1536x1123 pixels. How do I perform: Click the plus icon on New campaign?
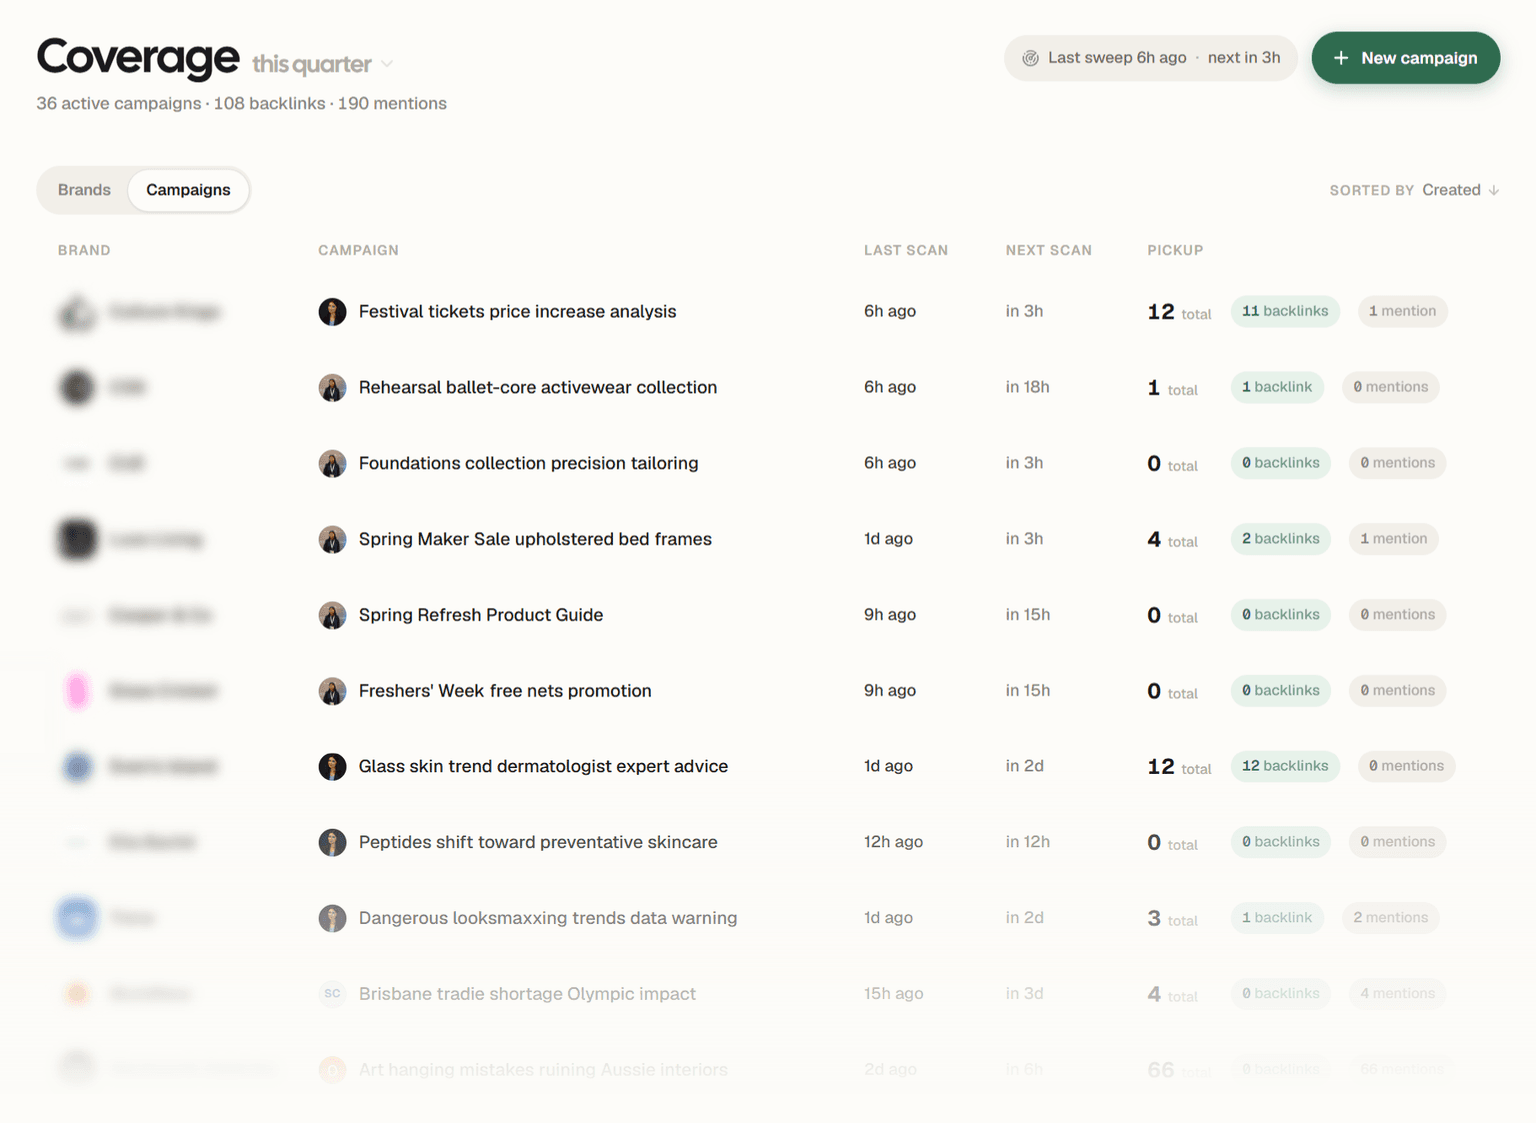(1341, 58)
